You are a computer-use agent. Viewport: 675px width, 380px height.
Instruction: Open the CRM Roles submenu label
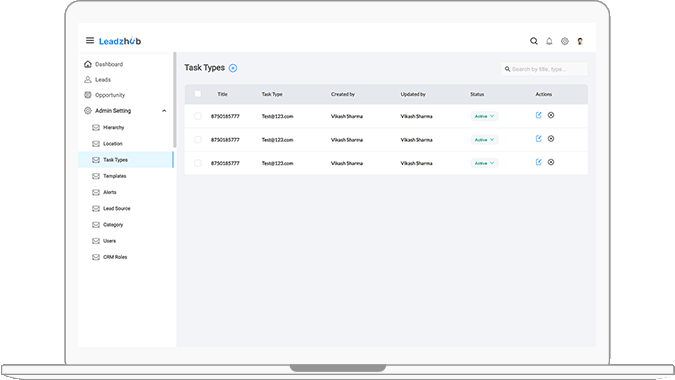tap(115, 257)
